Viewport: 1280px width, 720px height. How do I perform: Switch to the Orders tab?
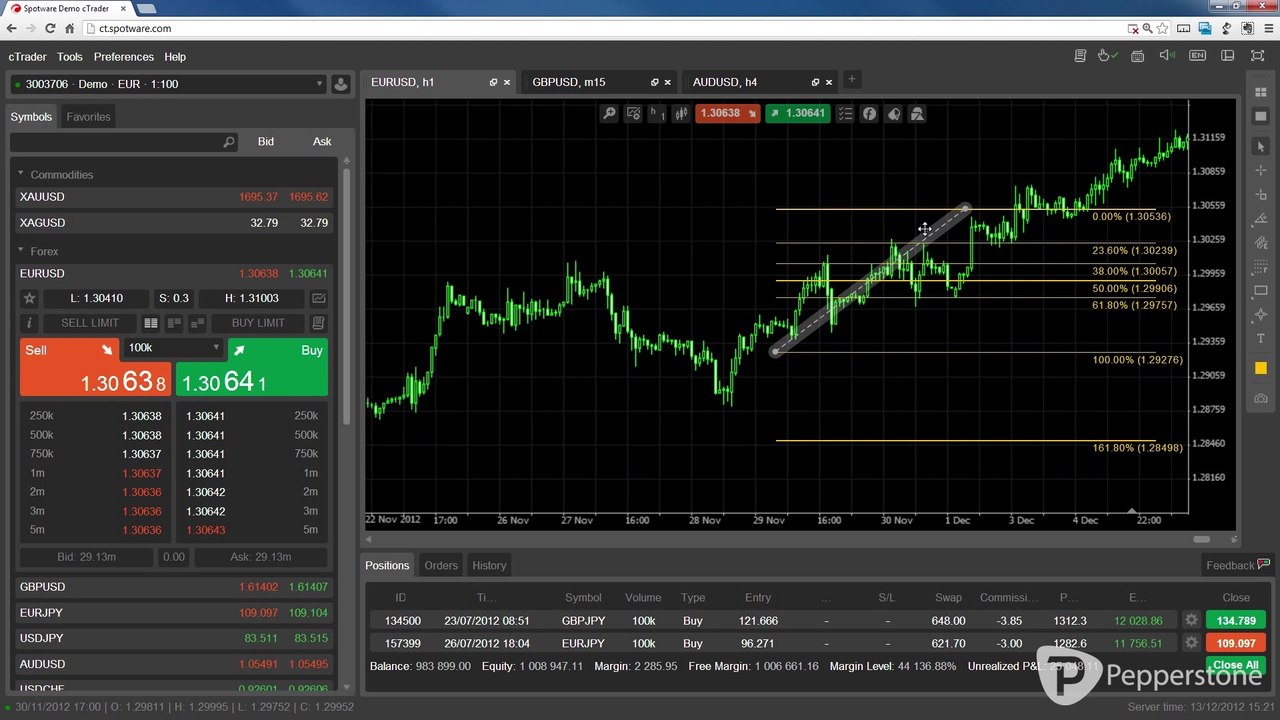[441, 565]
